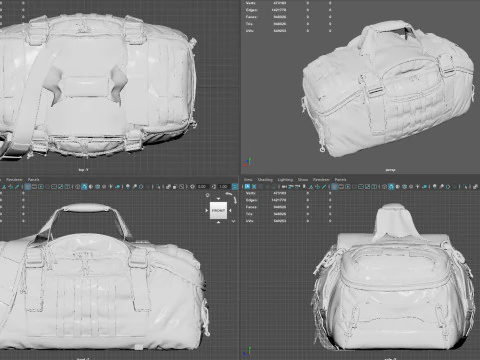The height and width of the screenshot is (360, 480).
Task: Toggle Isolate Select in side view toolbar
Action: point(465,187)
